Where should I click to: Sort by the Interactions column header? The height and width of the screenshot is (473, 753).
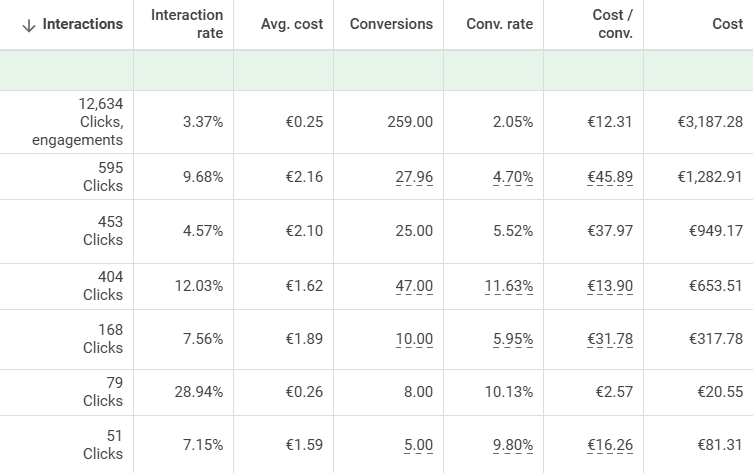click(x=83, y=24)
